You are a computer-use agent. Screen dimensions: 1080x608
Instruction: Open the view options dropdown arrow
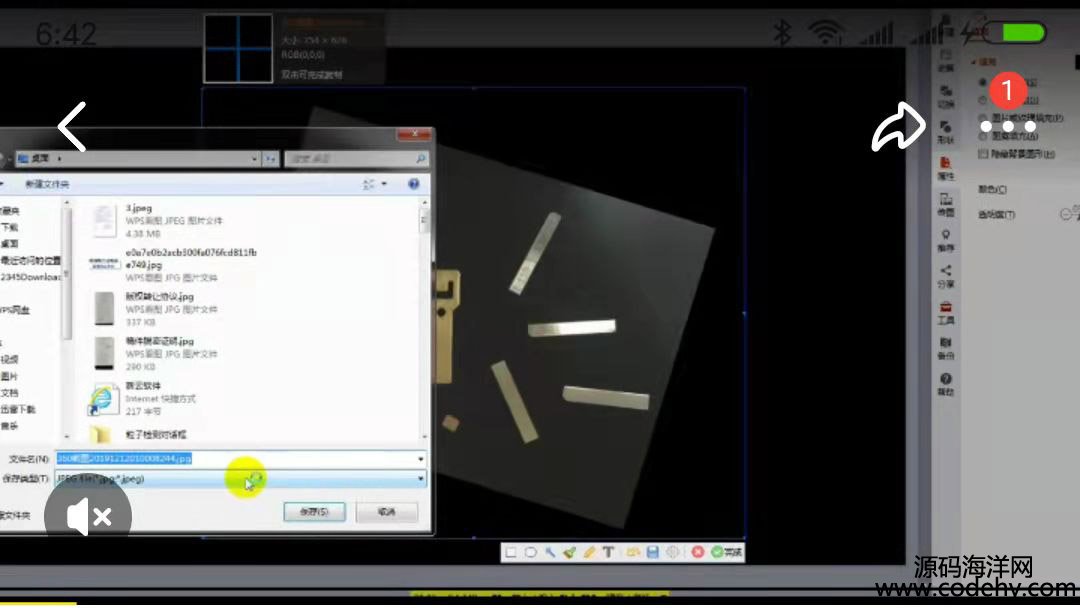pos(384,184)
